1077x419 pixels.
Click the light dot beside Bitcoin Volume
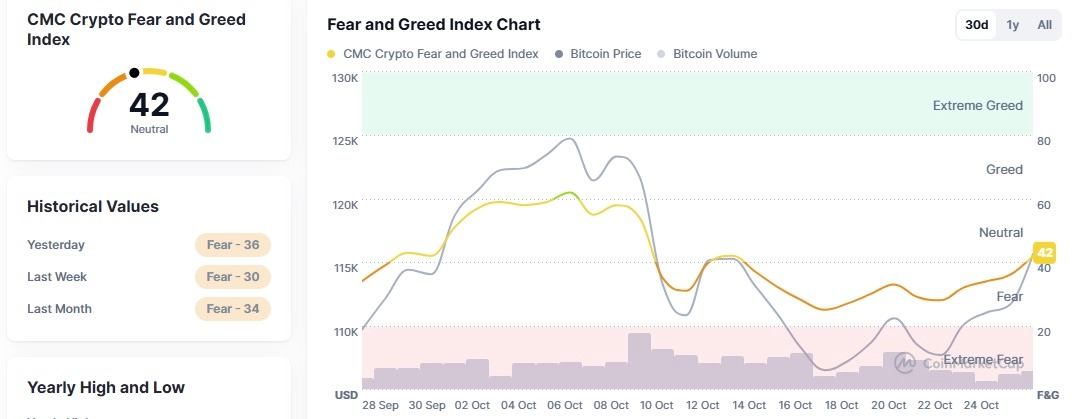click(662, 54)
